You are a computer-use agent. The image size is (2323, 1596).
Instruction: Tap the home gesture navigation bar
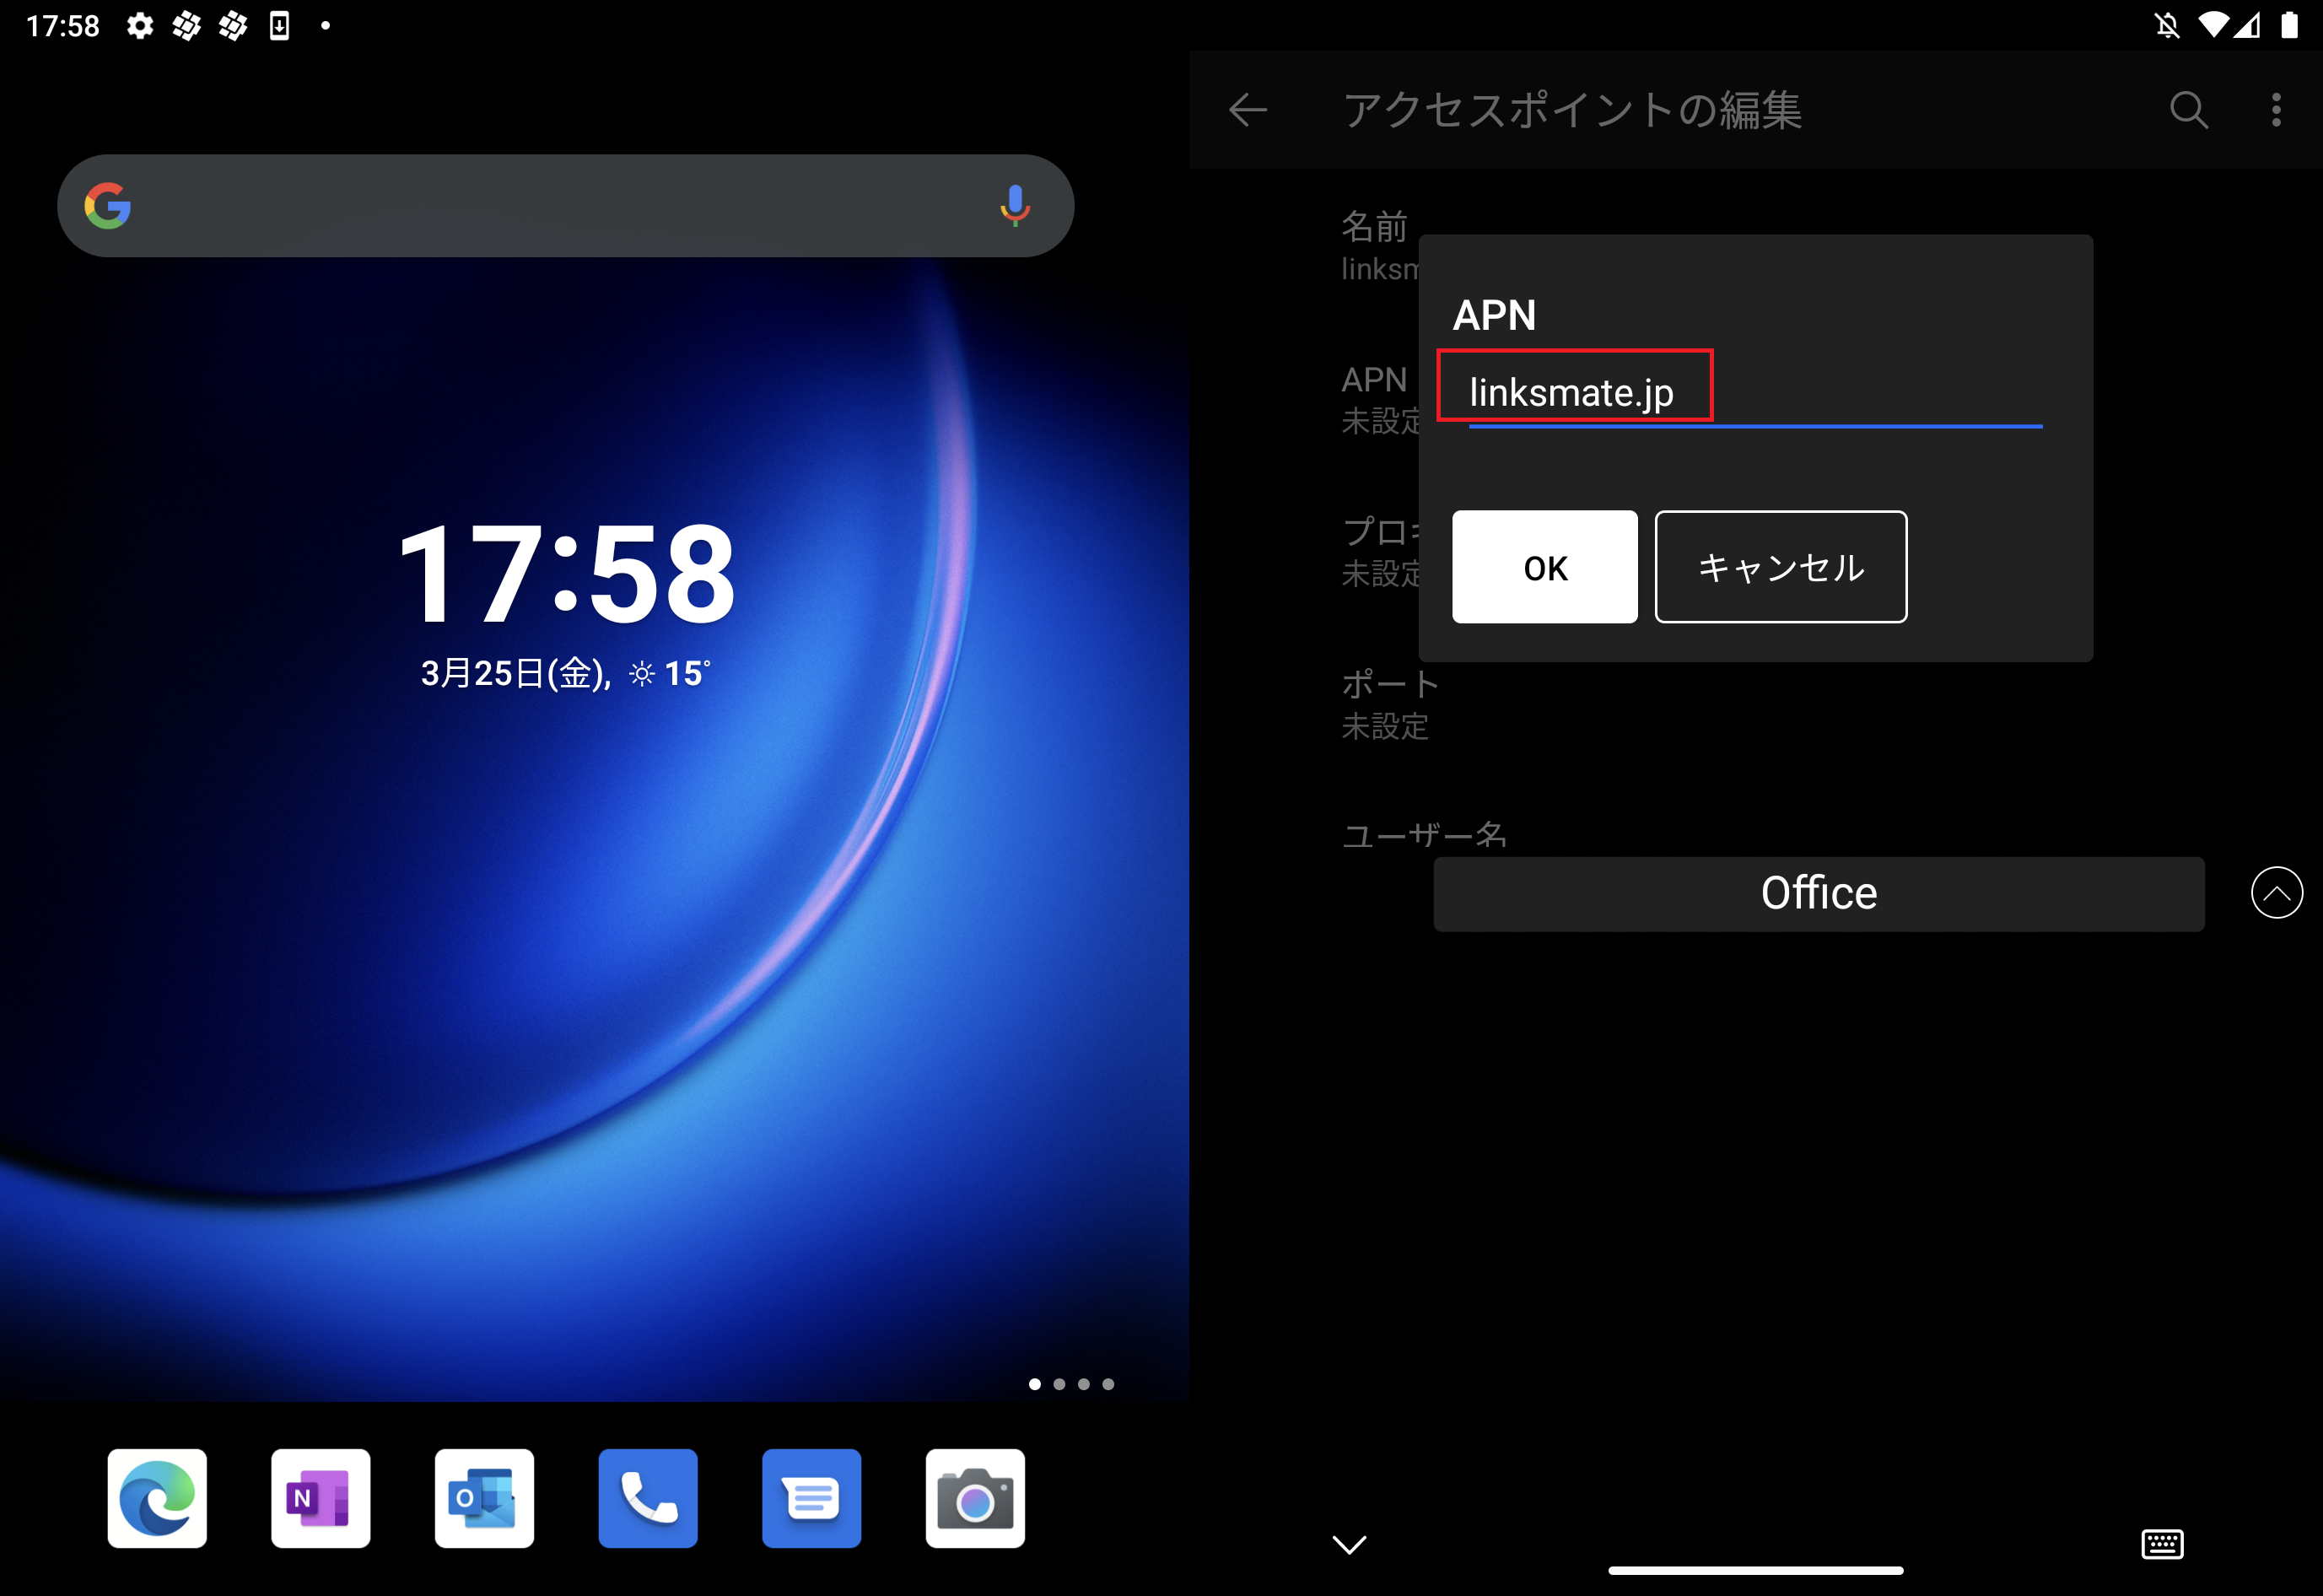[1755, 1570]
